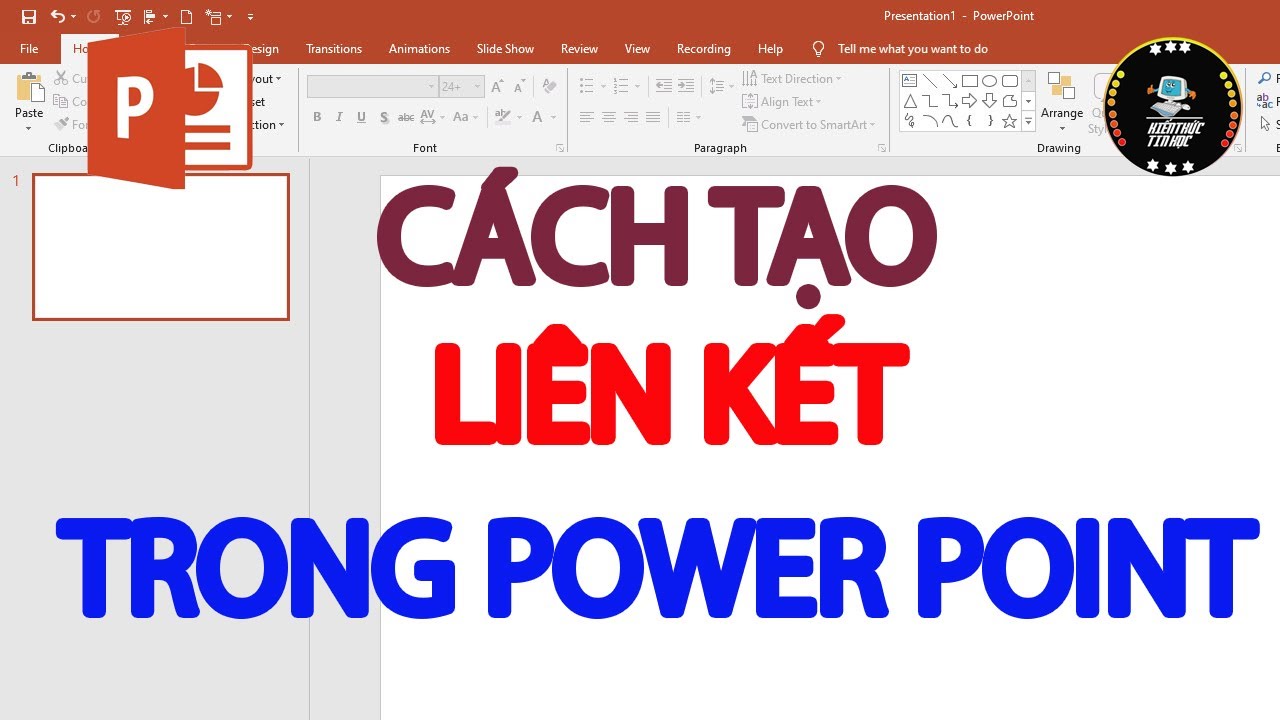The image size is (1280, 720).
Task: Decrease the list indent level
Action: pyautogui.click(x=665, y=87)
